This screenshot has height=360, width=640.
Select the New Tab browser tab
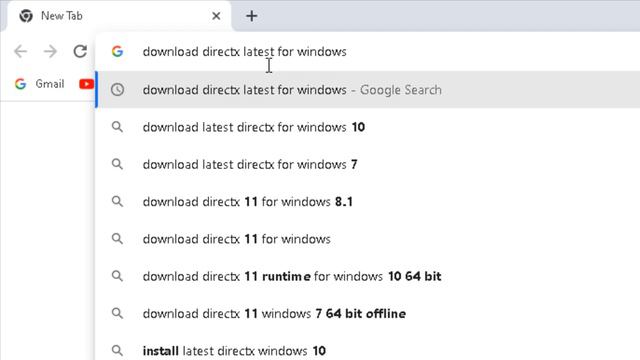119,16
